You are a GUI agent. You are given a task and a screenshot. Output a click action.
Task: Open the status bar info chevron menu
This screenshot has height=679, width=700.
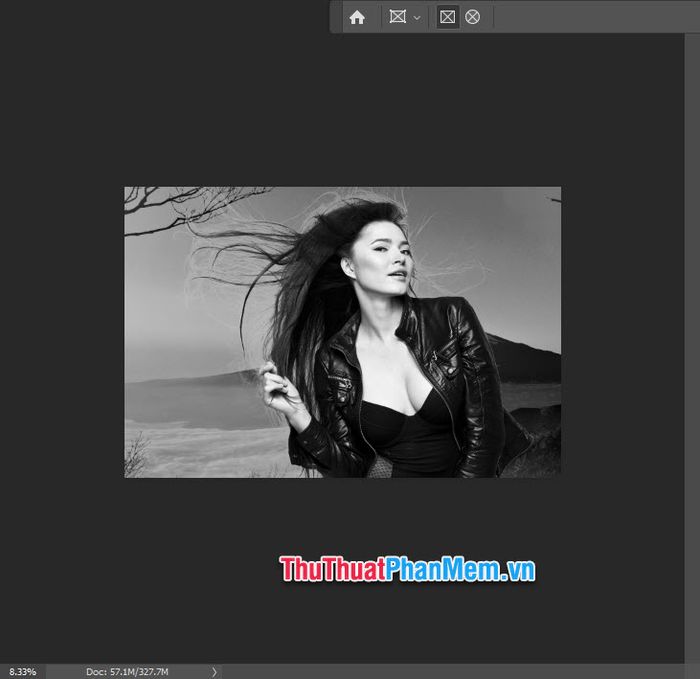[x=214, y=671]
